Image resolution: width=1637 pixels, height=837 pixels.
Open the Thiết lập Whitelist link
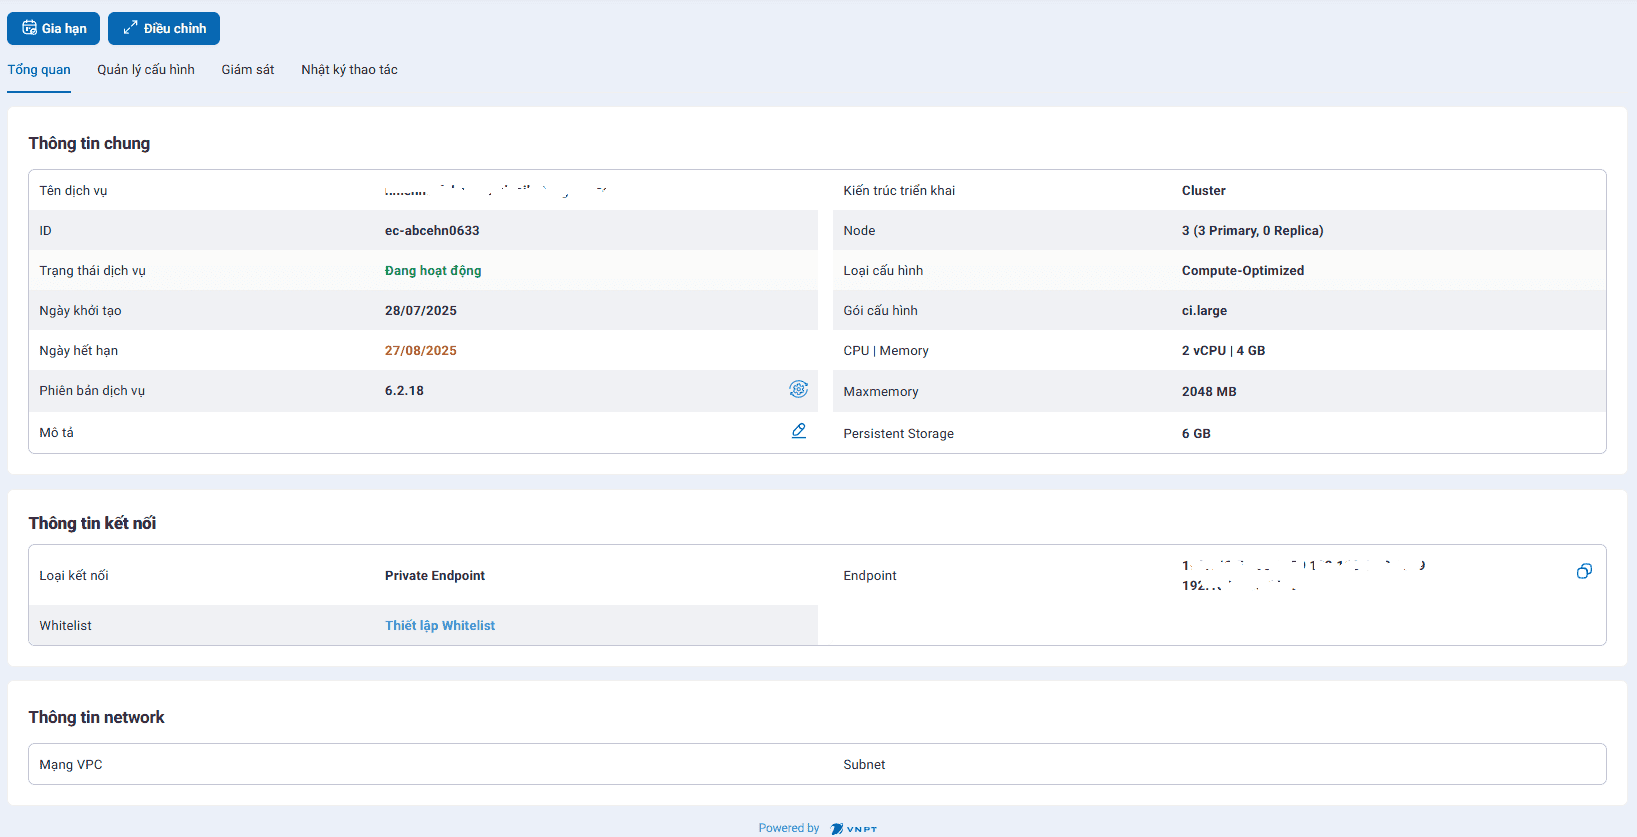click(440, 626)
